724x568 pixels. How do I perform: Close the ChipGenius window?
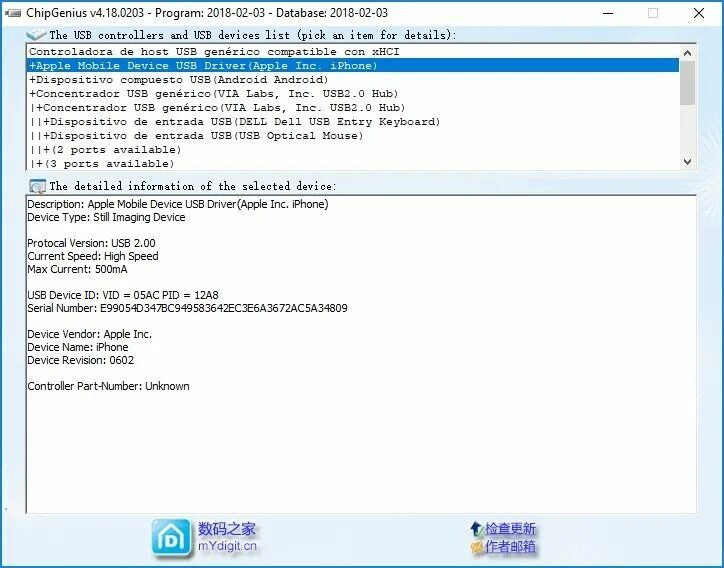click(x=699, y=13)
